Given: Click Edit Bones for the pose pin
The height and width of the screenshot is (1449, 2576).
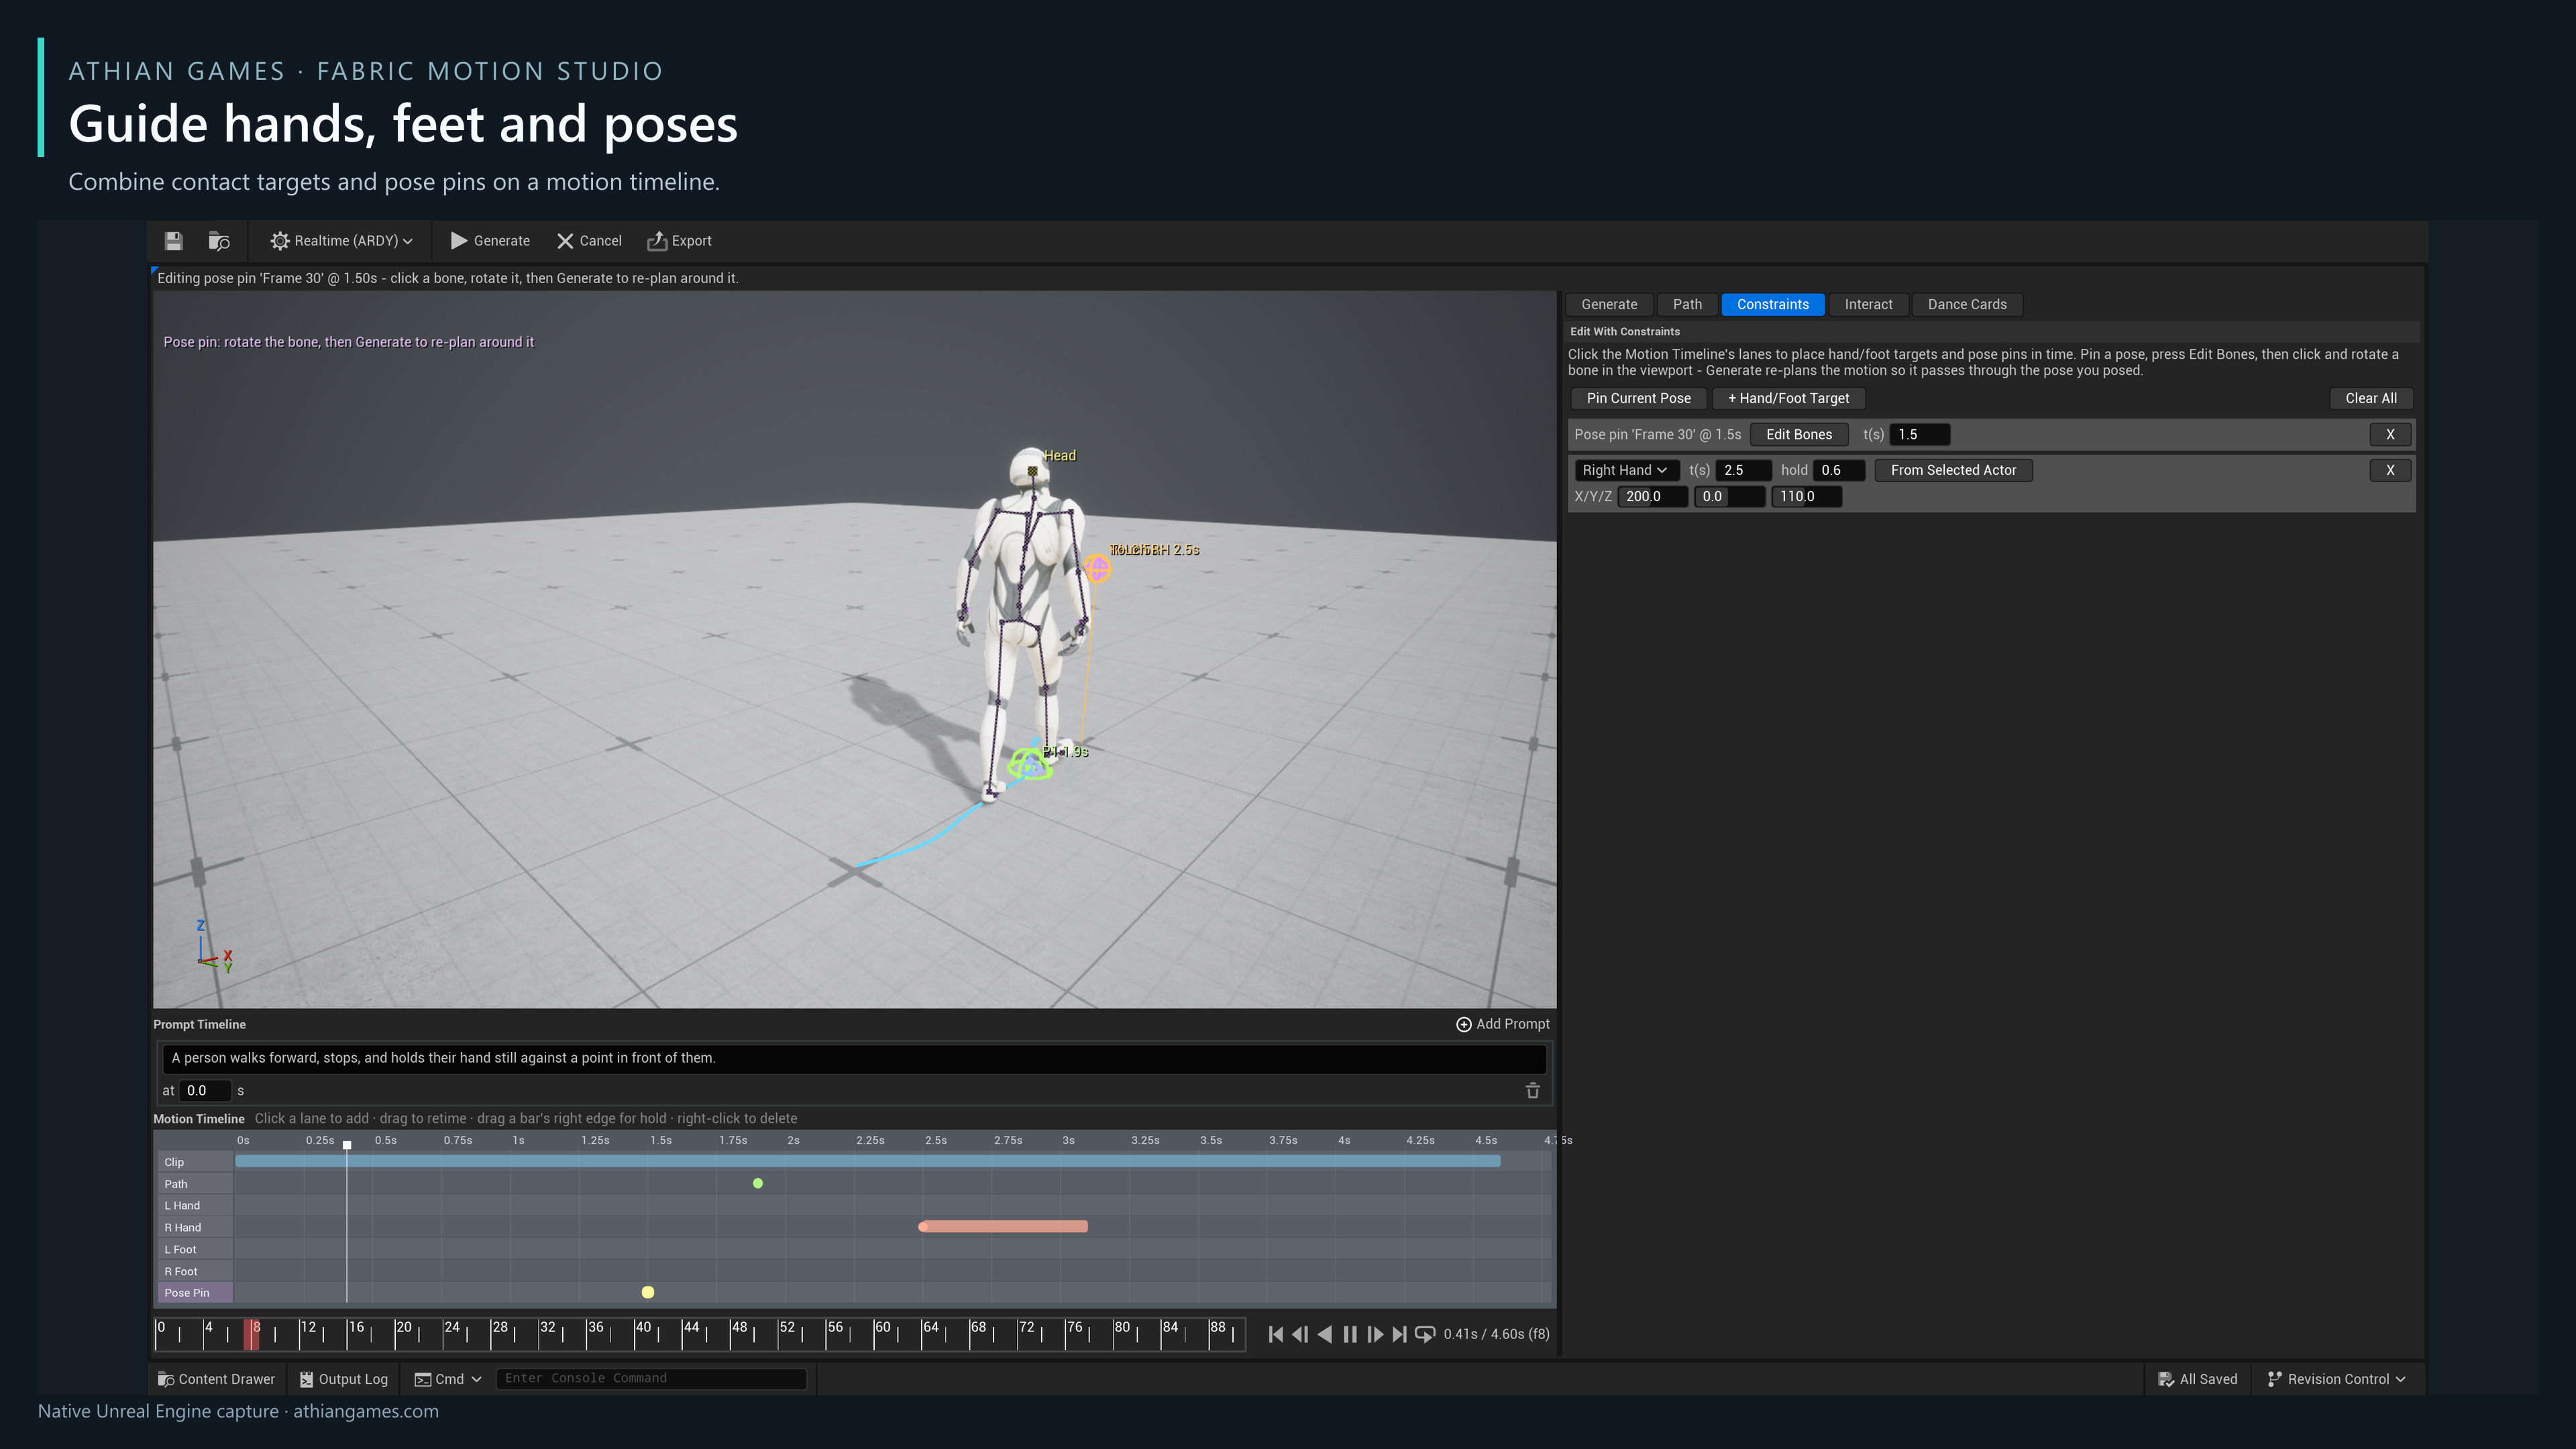Looking at the screenshot, I should [x=1798, y=434].
